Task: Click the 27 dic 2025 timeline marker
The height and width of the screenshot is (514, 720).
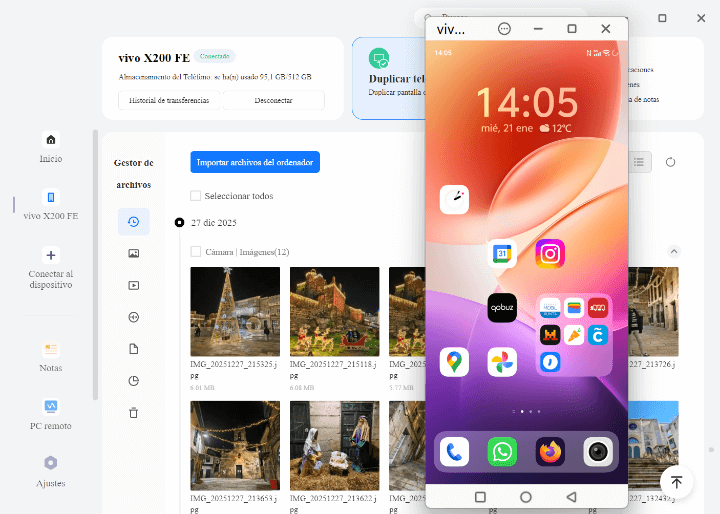Action: click(180, 222)
